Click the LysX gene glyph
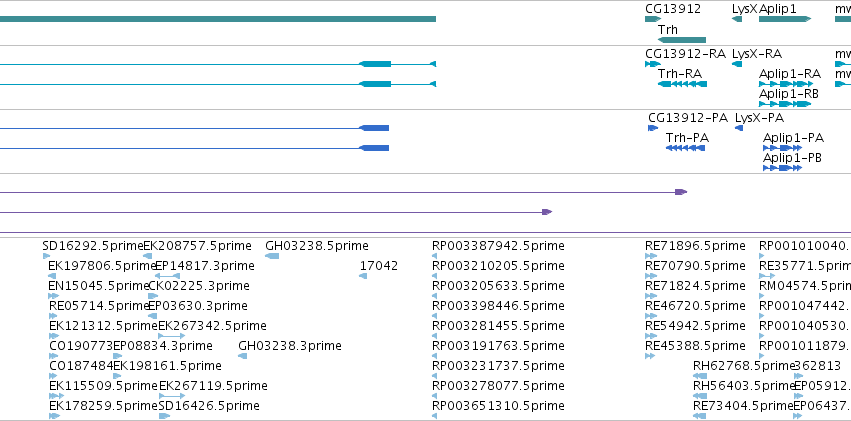The width and height of the screenshot is (851, 421). pos(736,19)
